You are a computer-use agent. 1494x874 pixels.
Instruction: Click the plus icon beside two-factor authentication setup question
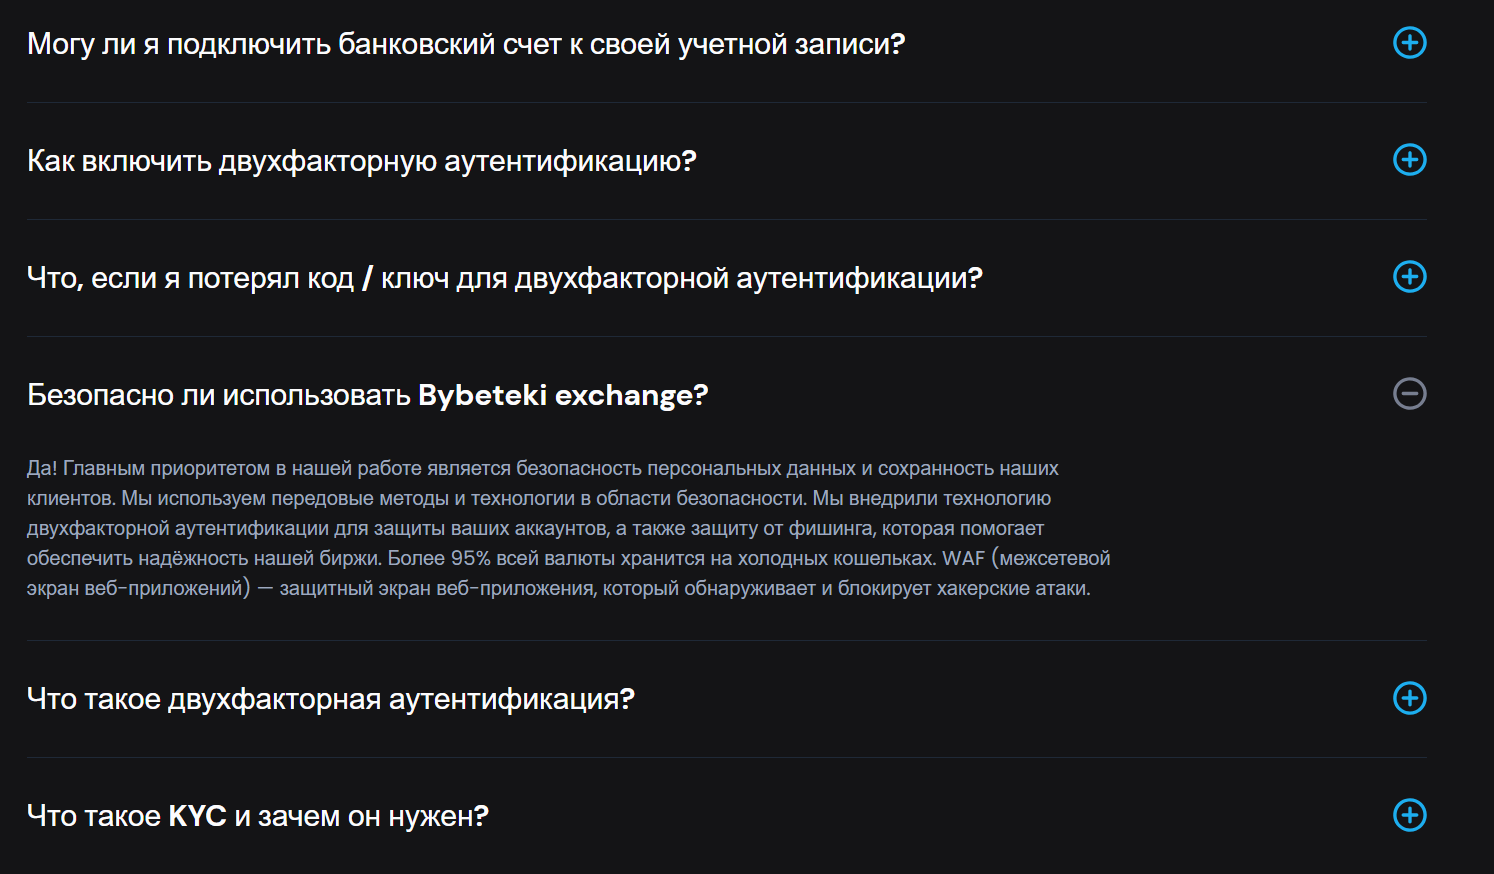click(1410, 160)
